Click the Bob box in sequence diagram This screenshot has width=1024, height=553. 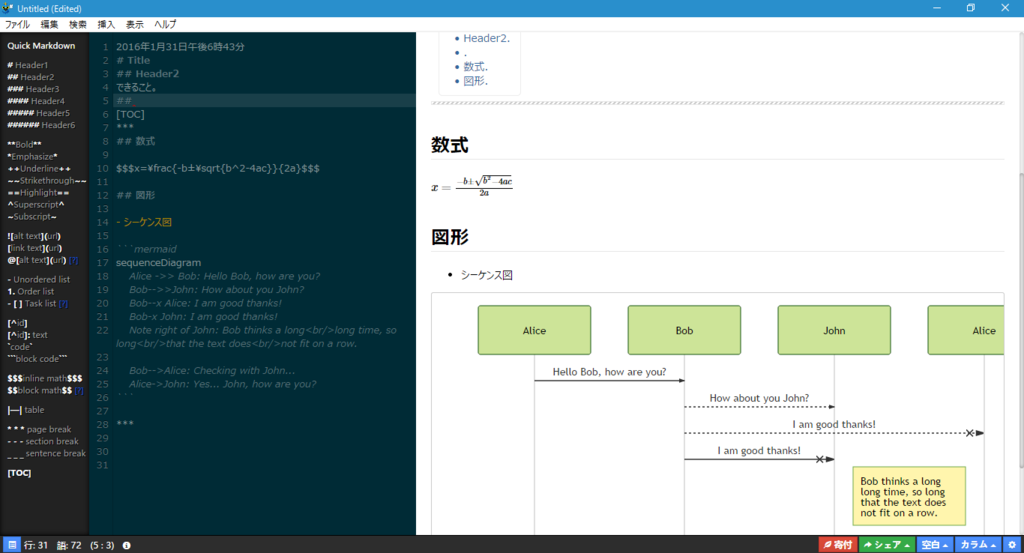(684, 330)
